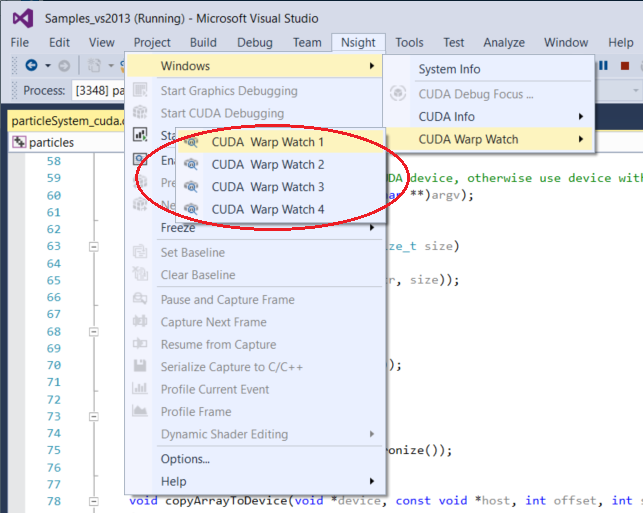Select Dynamic Shader Editing entry
Screen dimensions: 643x513
click(256, 434)
